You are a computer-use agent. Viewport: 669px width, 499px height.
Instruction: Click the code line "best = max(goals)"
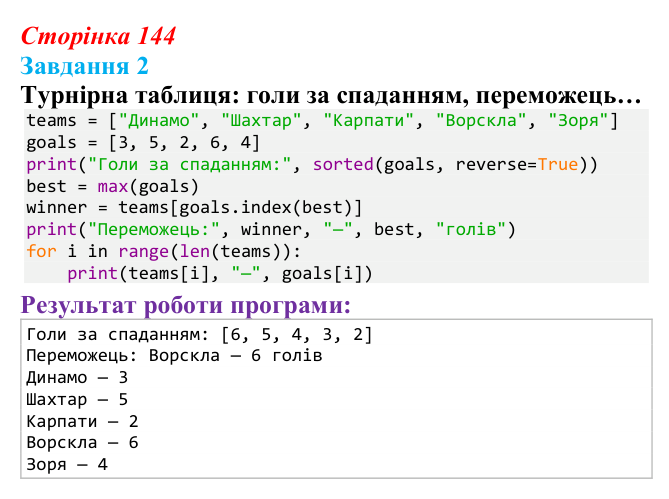coord(113,187)
